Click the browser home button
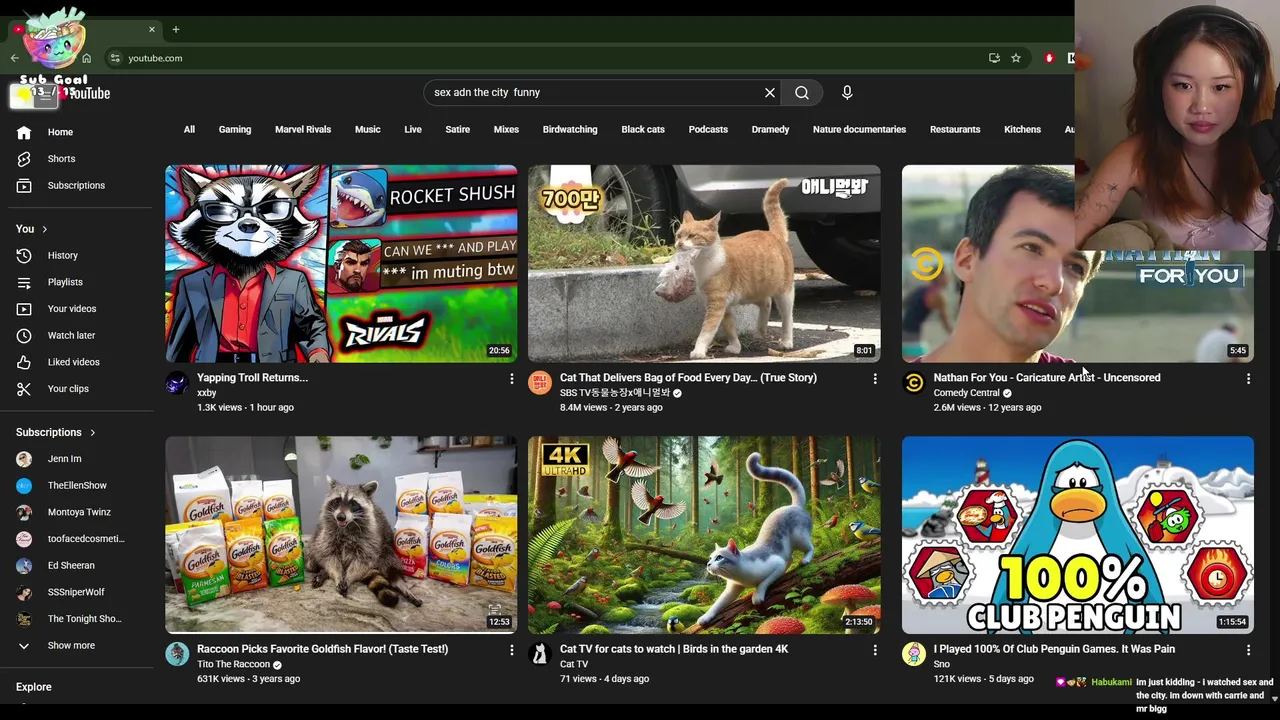The height and width of the screenshot is (720, 1280). pyautogui.click(x=87, y=58)
